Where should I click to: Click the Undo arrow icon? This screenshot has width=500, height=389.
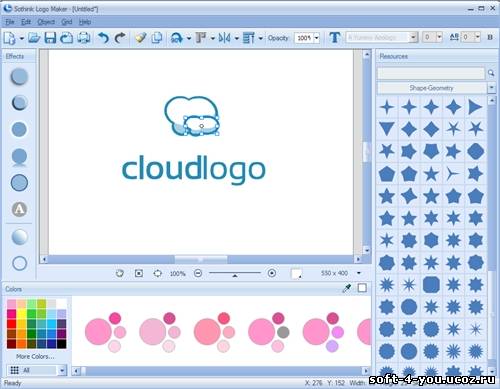[x=103, y=38]
